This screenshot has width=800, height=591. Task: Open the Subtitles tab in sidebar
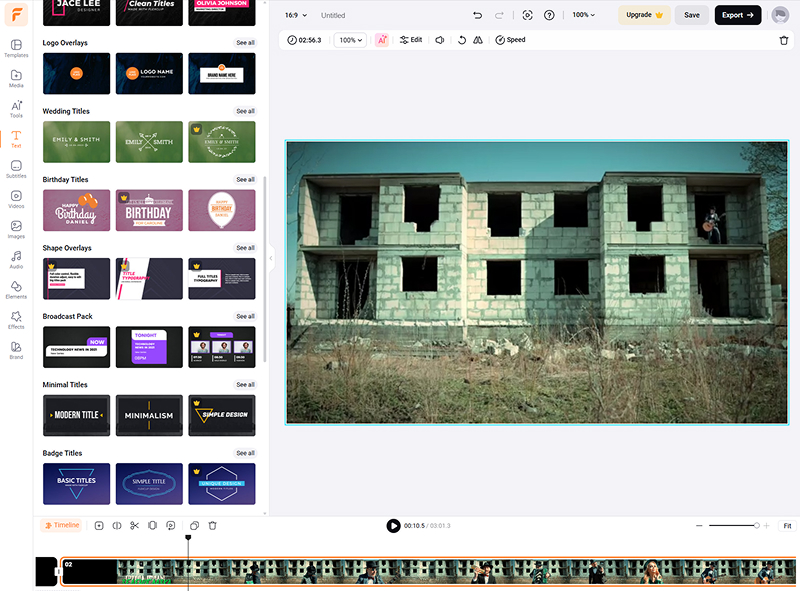[x=16, y=169]
